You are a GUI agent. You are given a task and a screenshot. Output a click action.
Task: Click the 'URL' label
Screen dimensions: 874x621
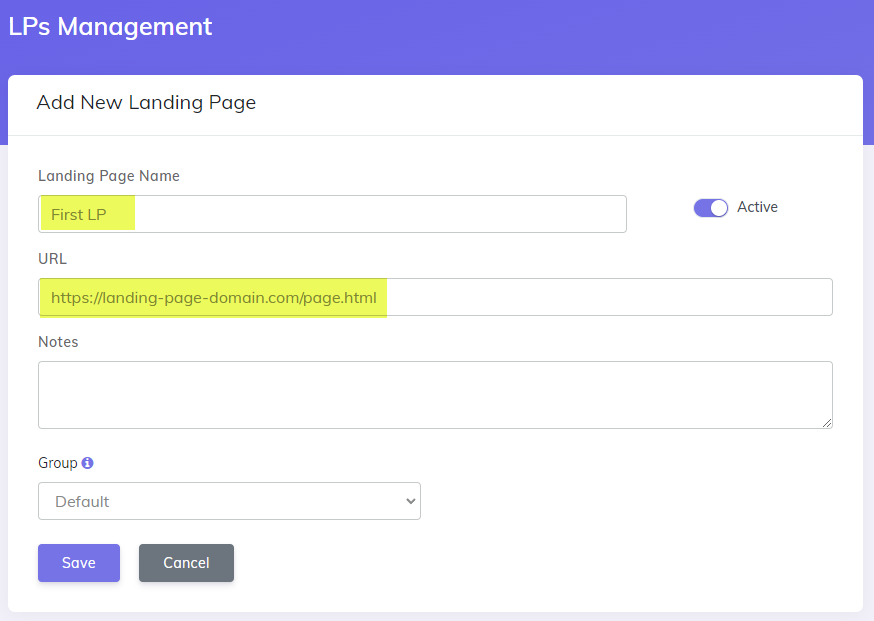(52, 259)
